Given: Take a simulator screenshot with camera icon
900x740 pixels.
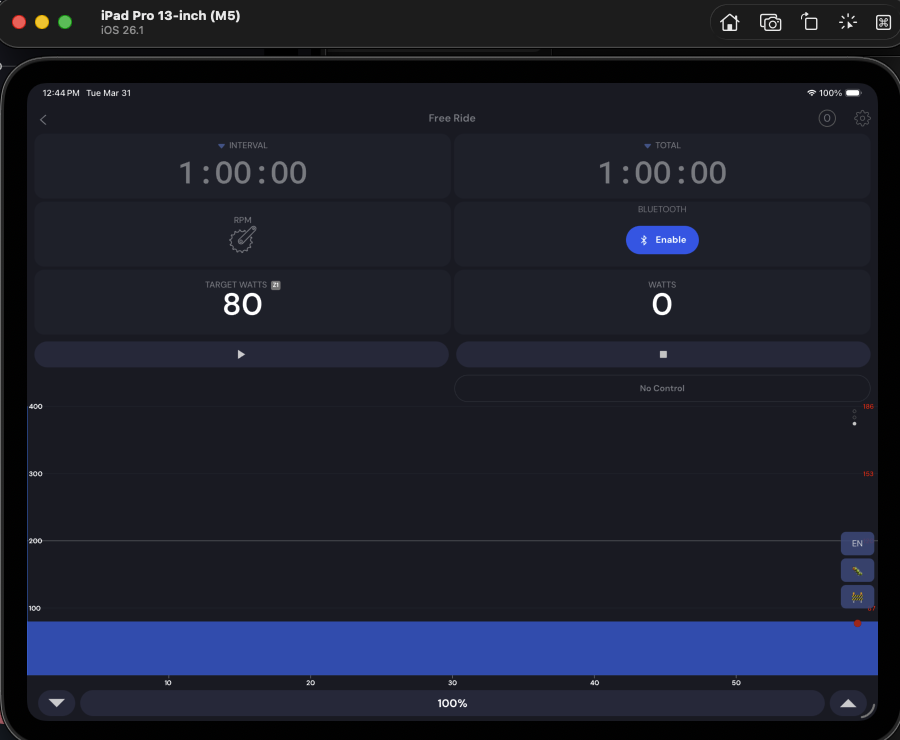Looking at the screenshot, I should pos(770,23).
